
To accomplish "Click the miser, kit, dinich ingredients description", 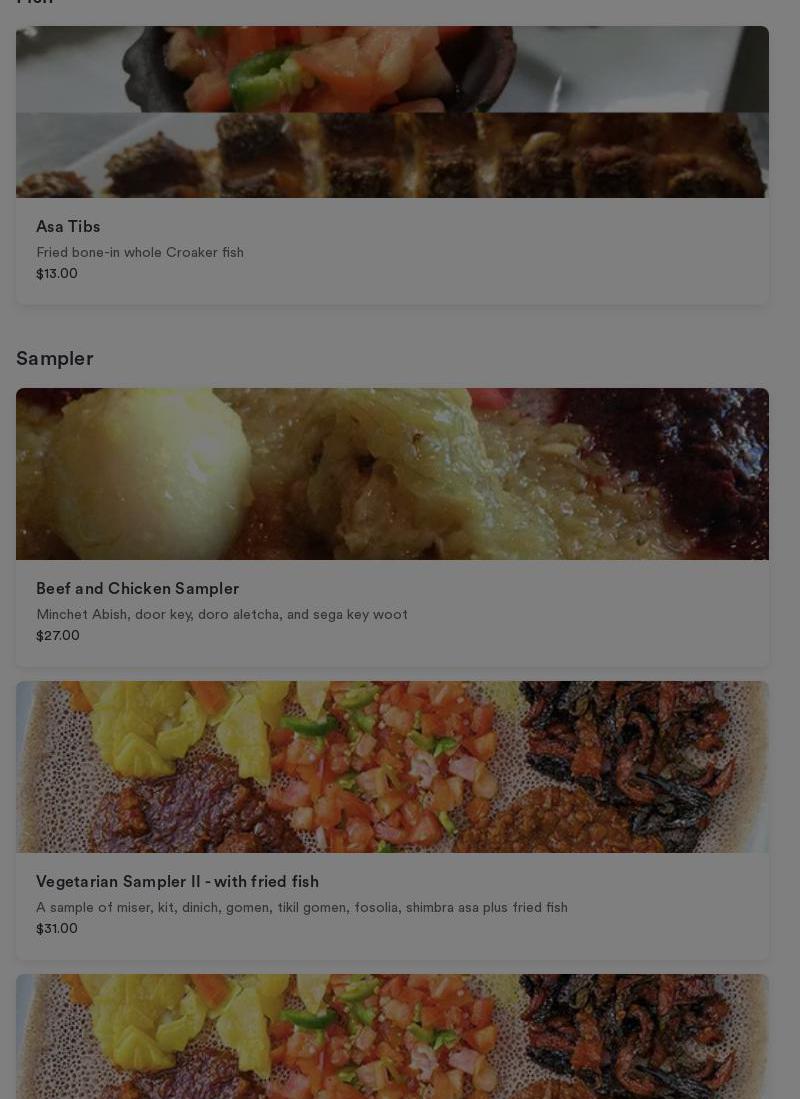I will [301, 908].
